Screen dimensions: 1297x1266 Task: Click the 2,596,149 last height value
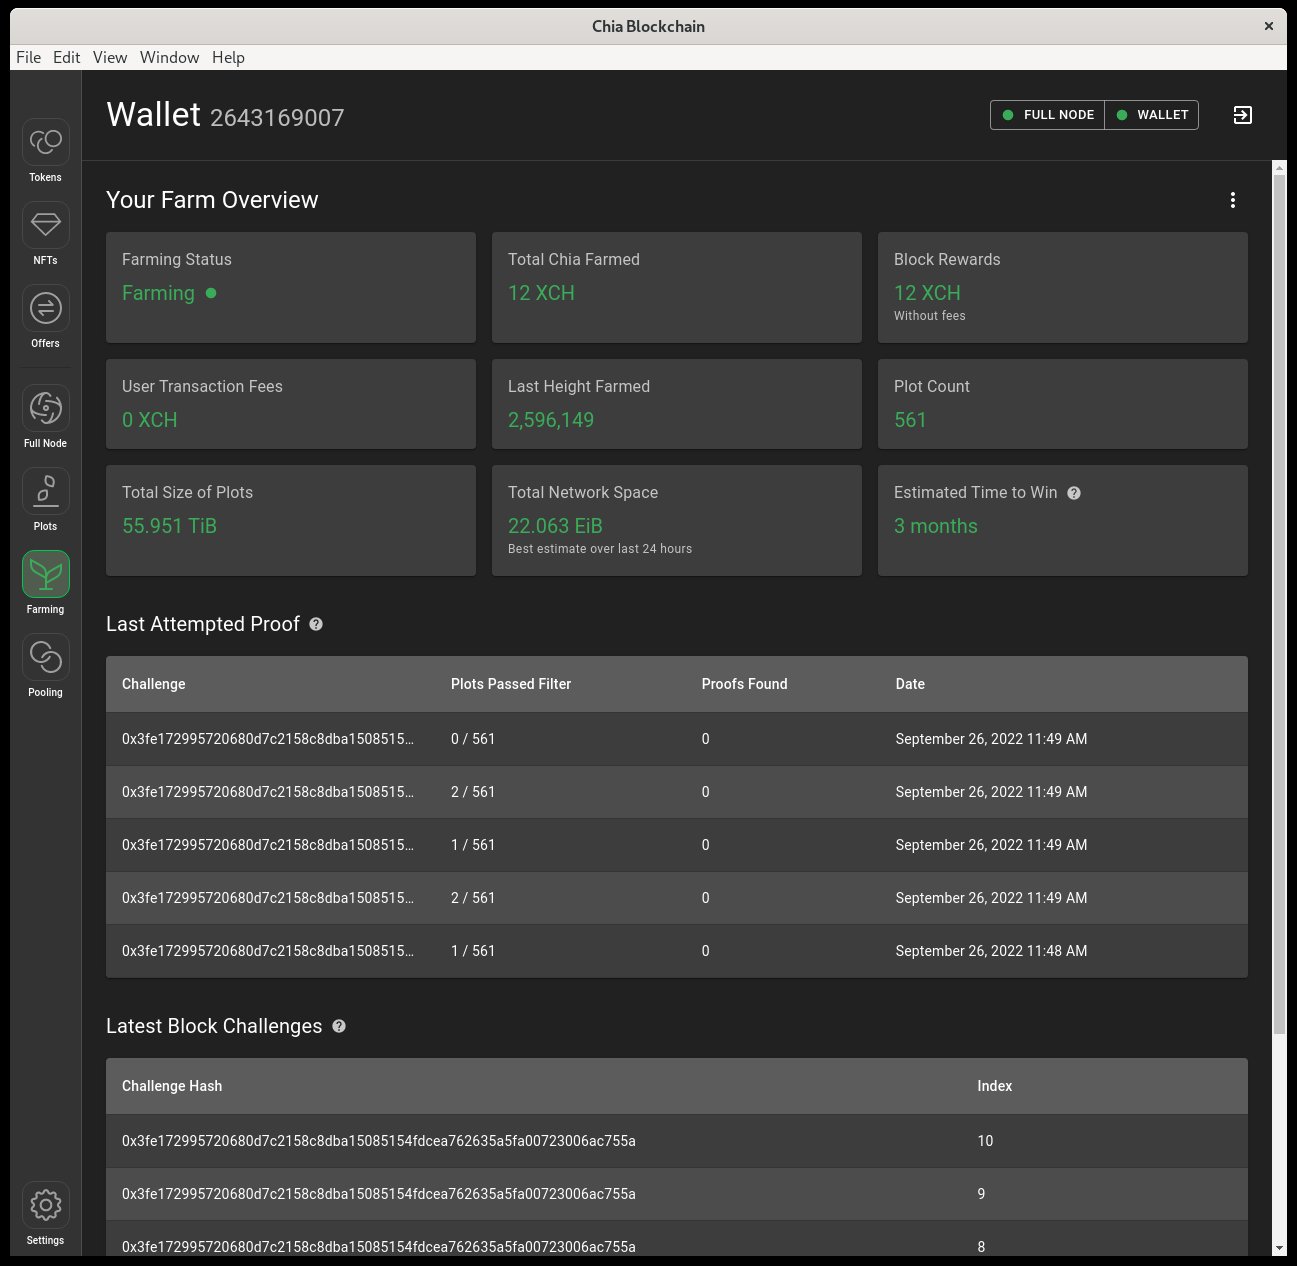551,420
